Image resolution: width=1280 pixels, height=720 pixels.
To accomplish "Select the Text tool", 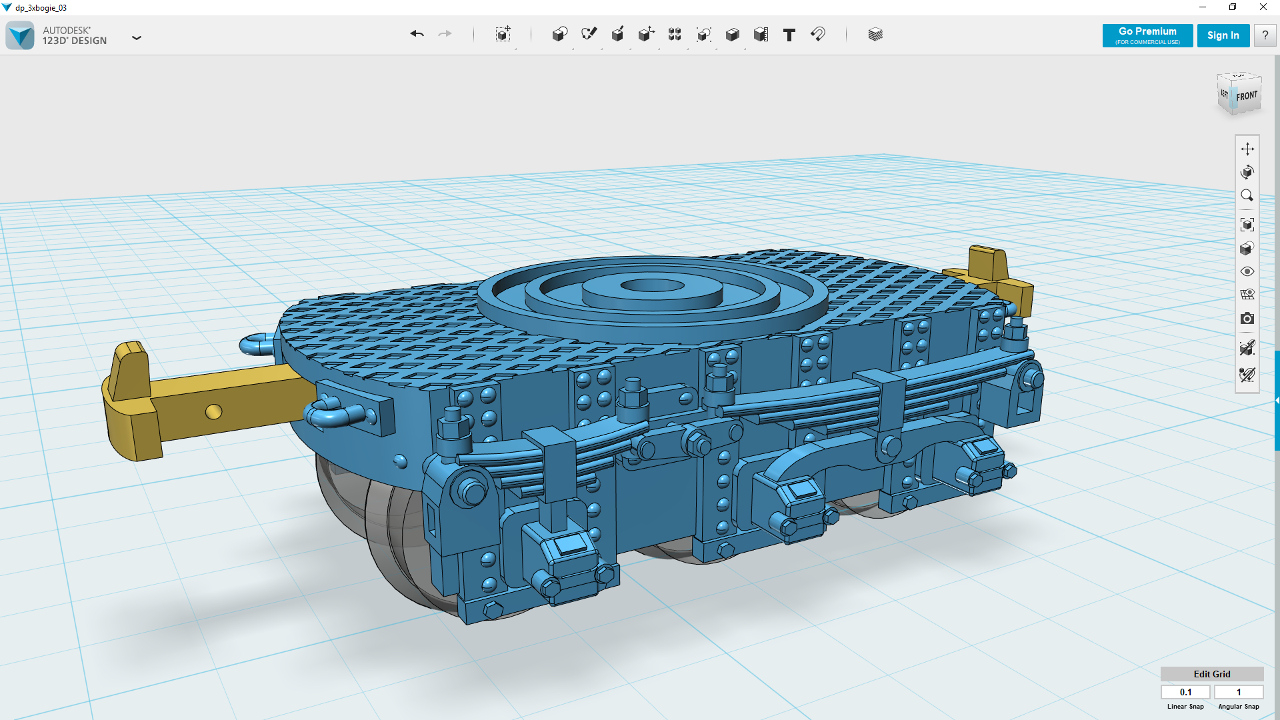I will 789,34.
